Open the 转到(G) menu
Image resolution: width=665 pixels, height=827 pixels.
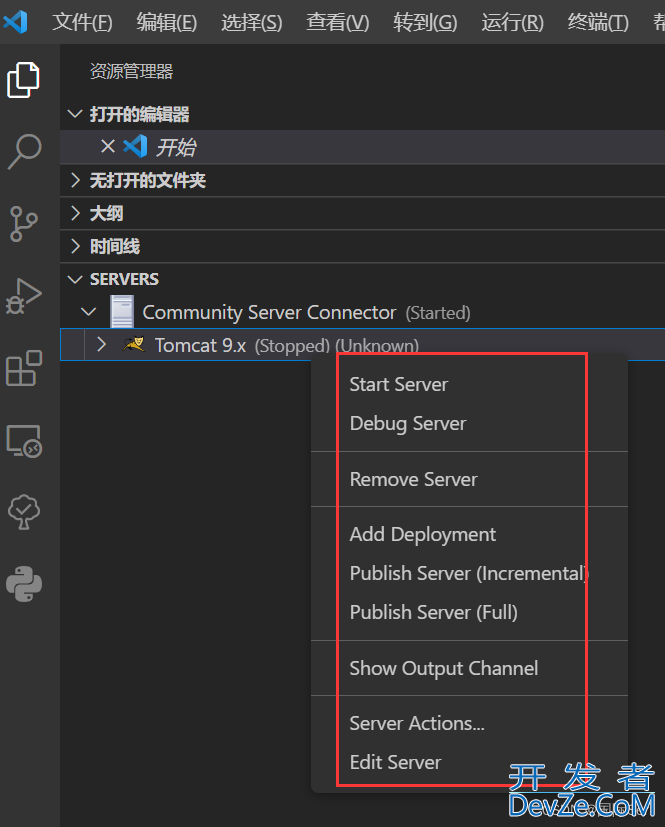pyautogui.click(x=425, y=22)
